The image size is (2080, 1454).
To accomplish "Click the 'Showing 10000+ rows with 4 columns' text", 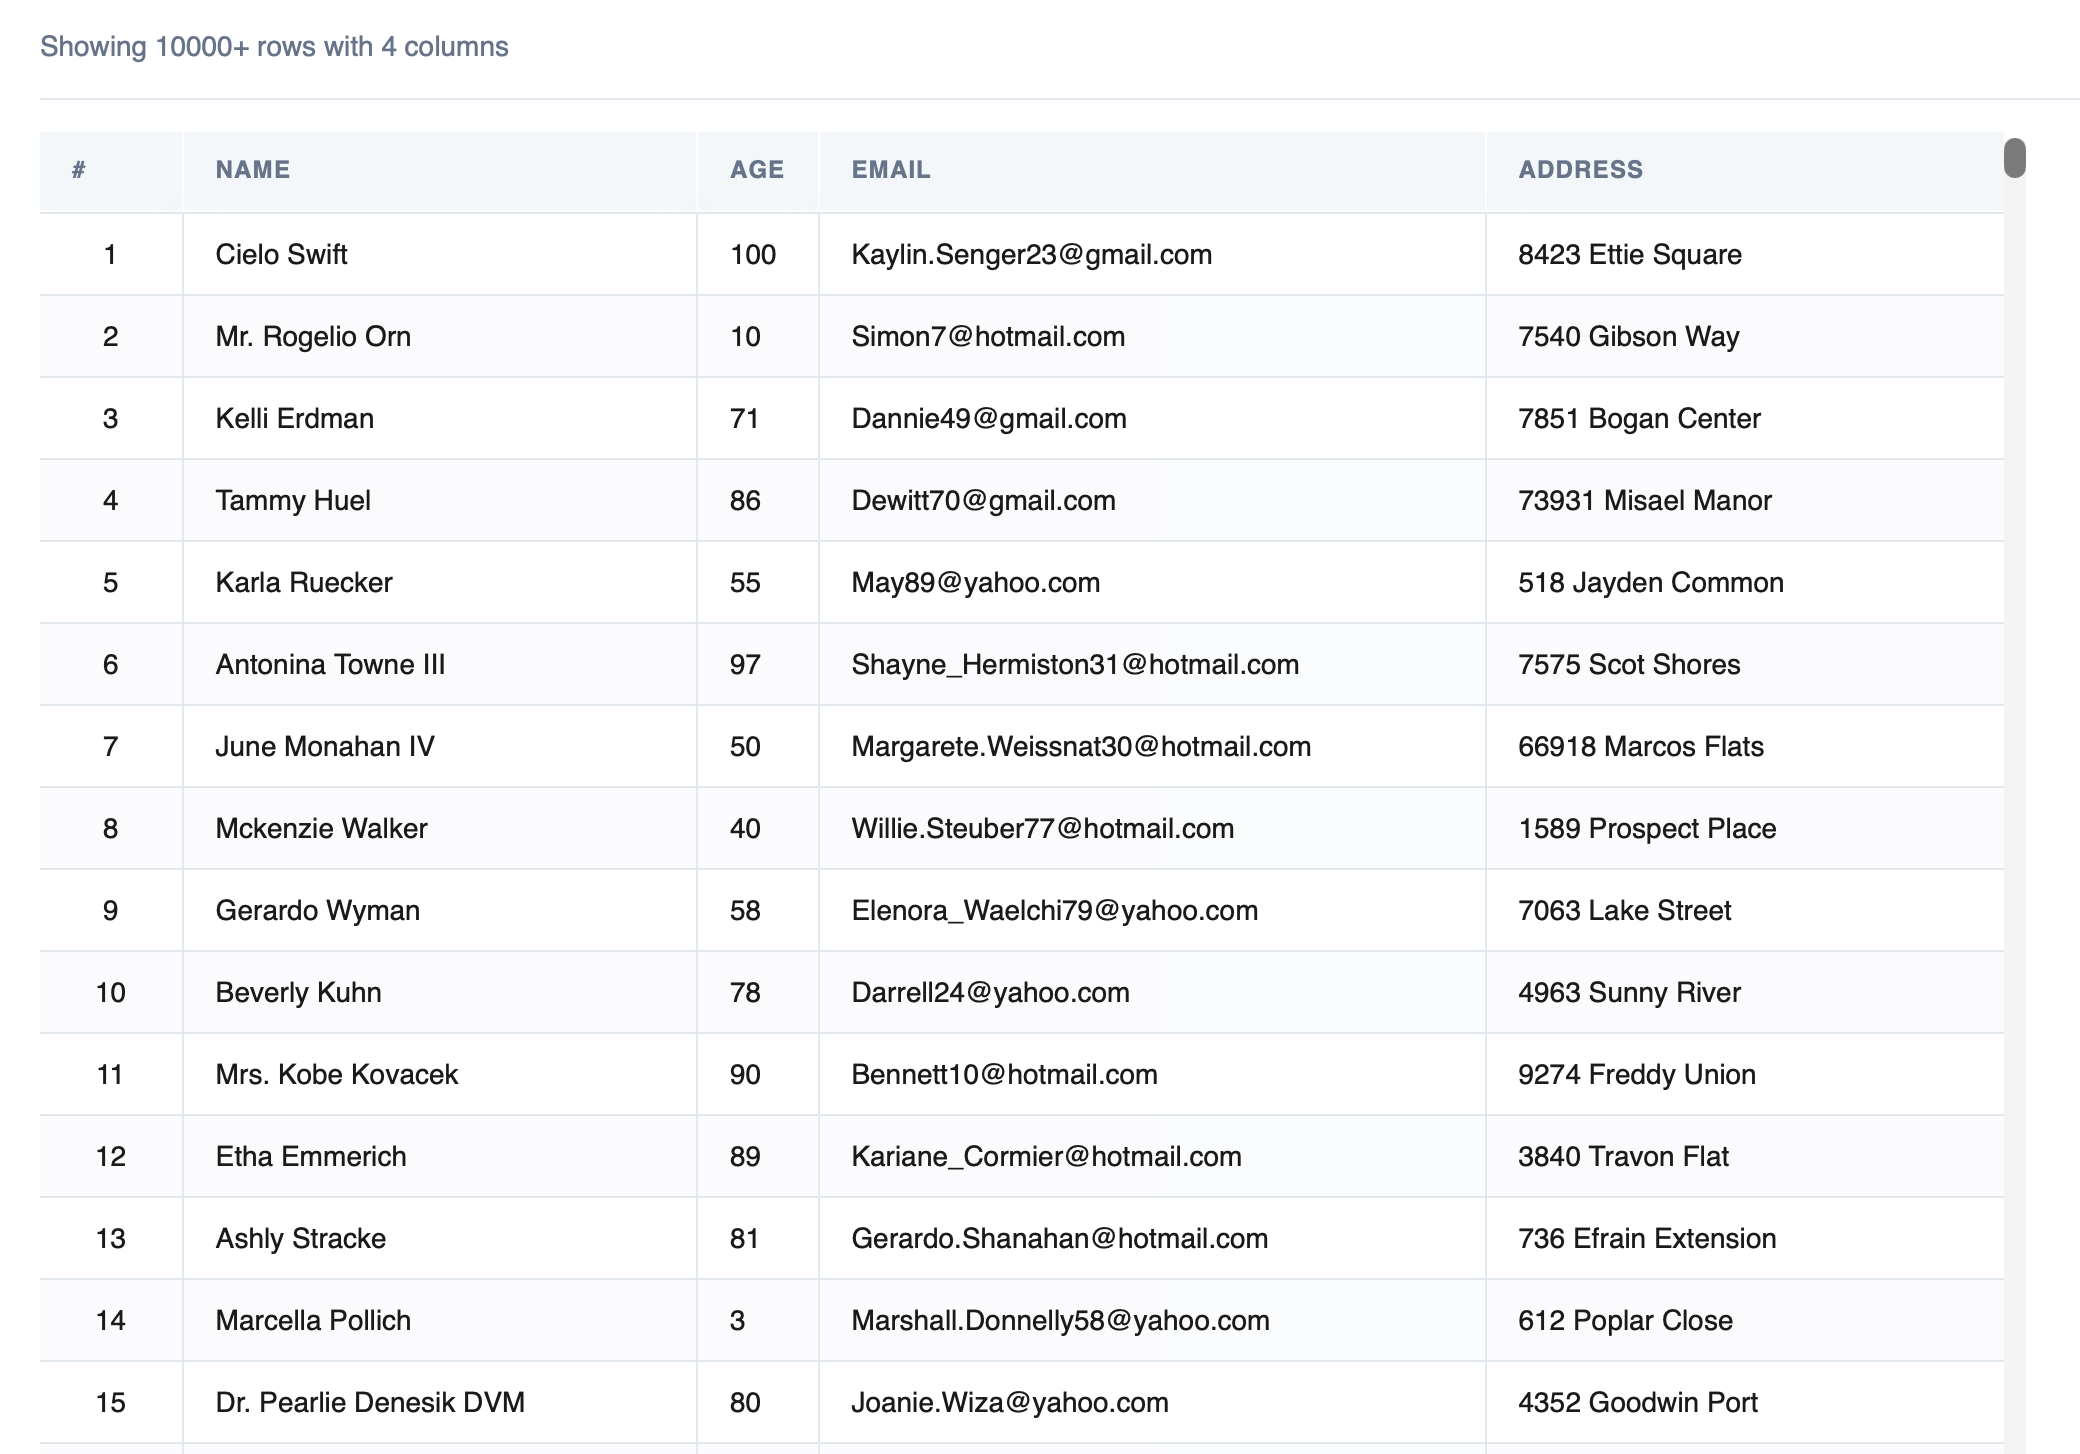I will 273,45.
